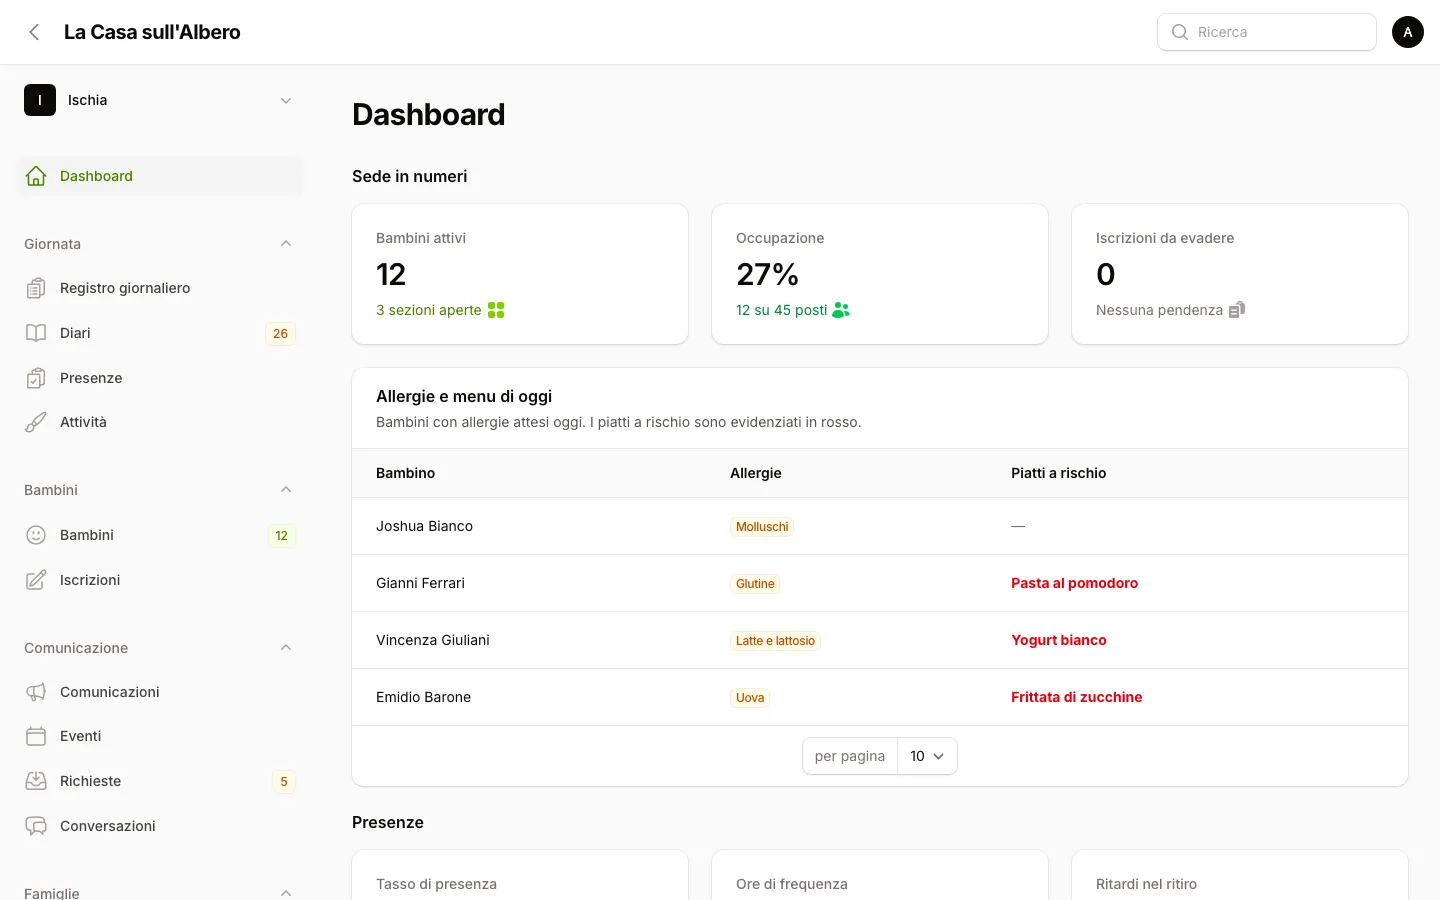This screenshot has height=900, width=1440.
Task: Collapse the Famiglie section
Action: coord(286,893)
